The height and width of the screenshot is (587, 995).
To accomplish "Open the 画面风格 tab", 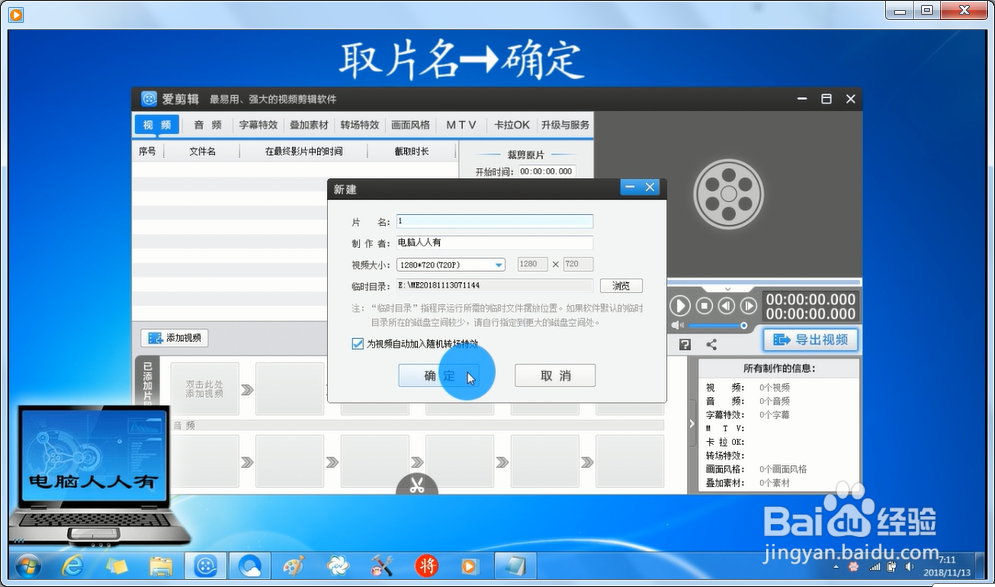I will pos(410,125).
